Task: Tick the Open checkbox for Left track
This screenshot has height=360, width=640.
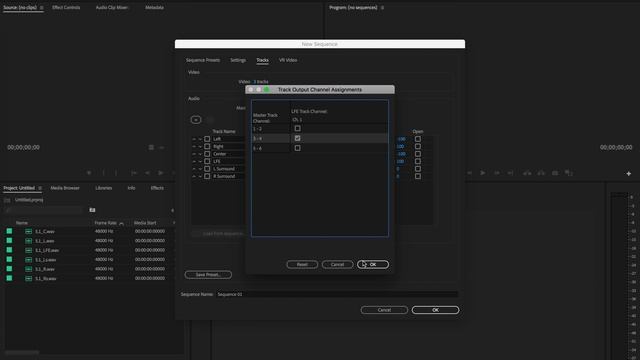Action: (418, 139)
